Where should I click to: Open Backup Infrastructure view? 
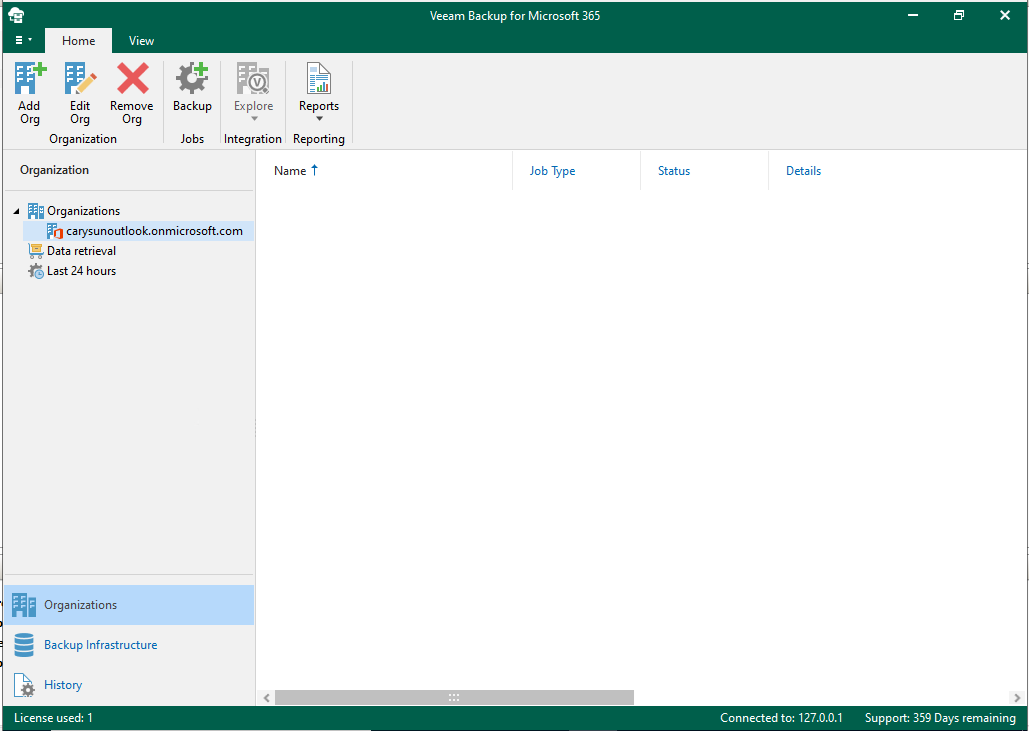[x=100, y=645]
